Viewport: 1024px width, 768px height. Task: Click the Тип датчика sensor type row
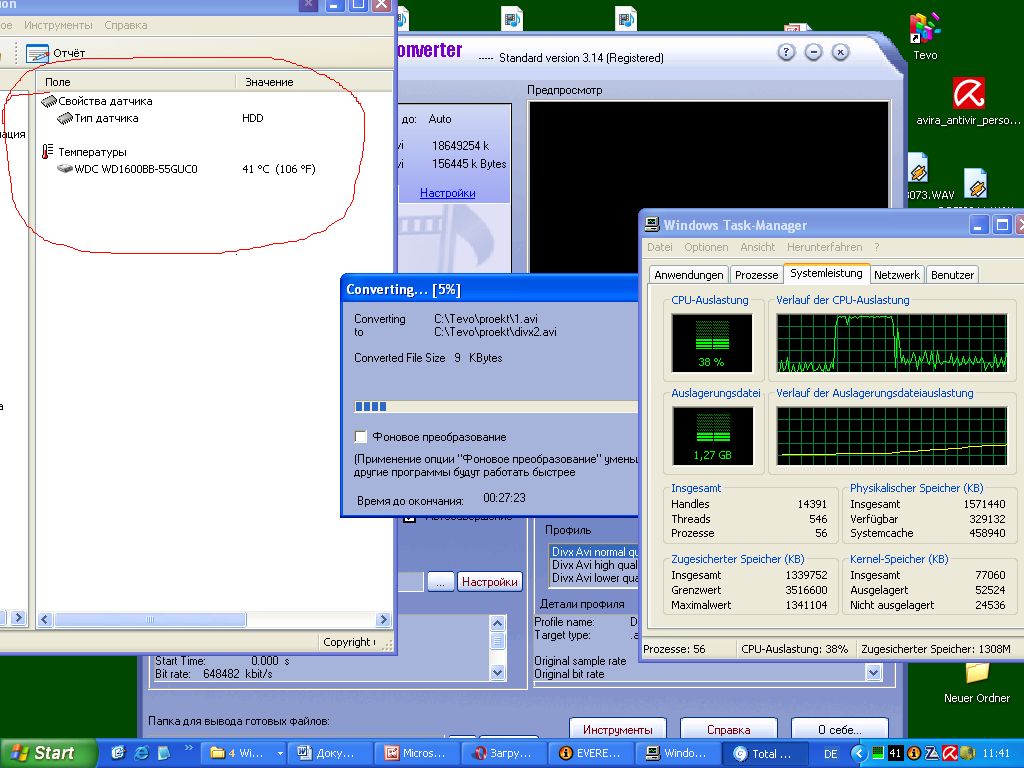pos(106,118)
